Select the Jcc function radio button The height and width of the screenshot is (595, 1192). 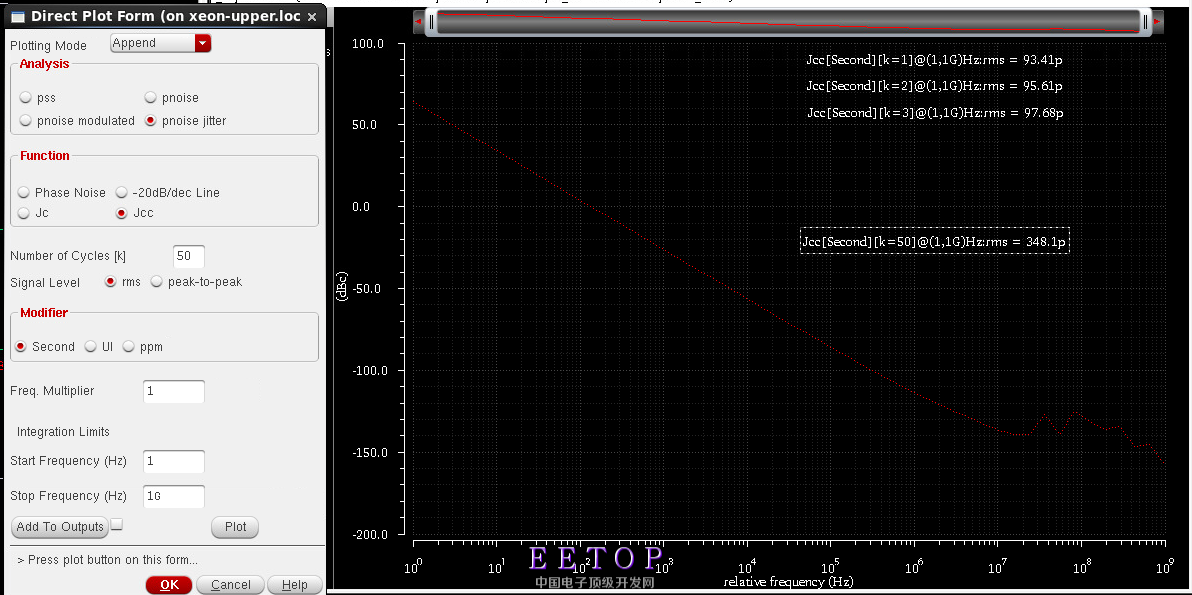tap(122, 214)
